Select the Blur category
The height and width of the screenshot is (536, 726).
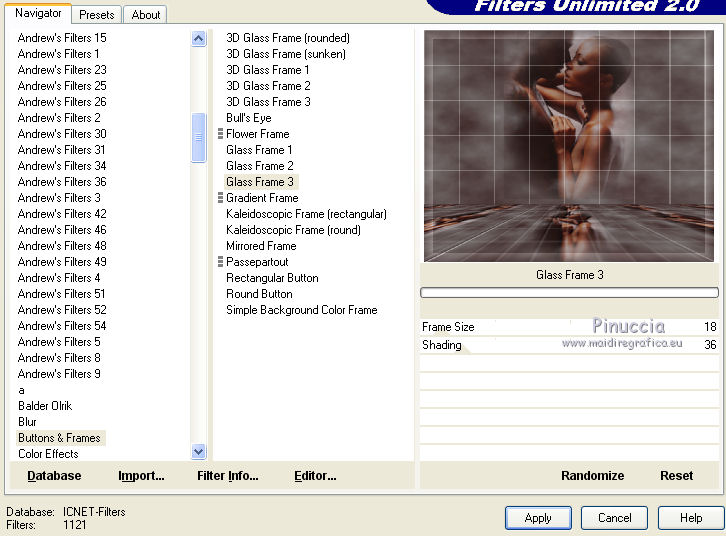point(27,422)
